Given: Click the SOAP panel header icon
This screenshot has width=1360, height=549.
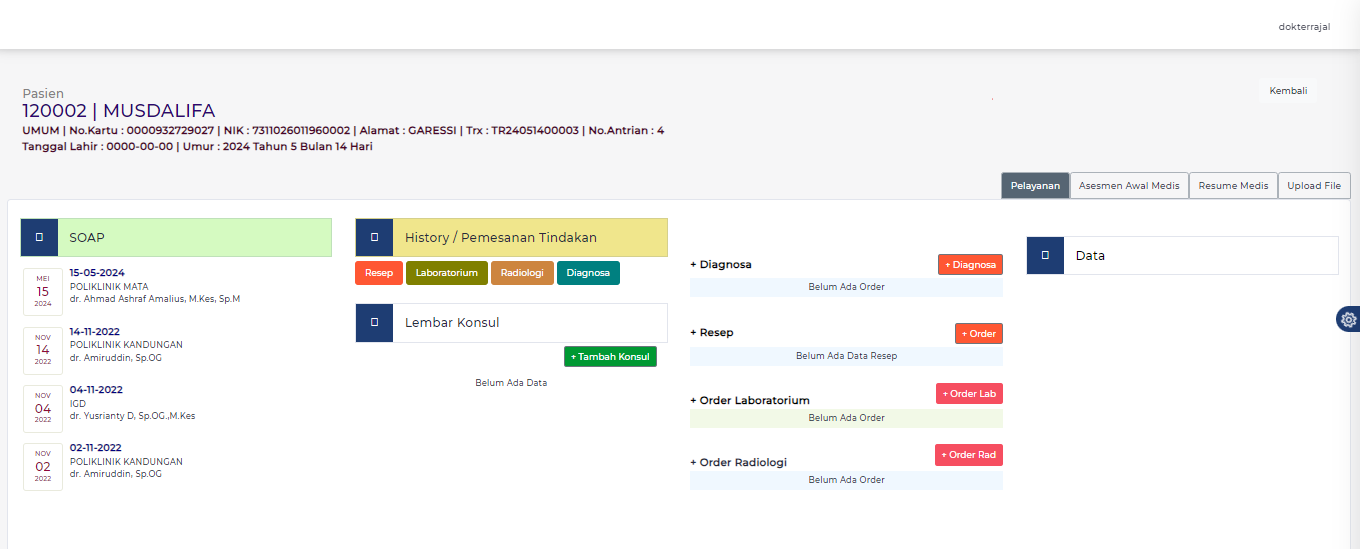Looking at the screenshot, I should [39, 238].
